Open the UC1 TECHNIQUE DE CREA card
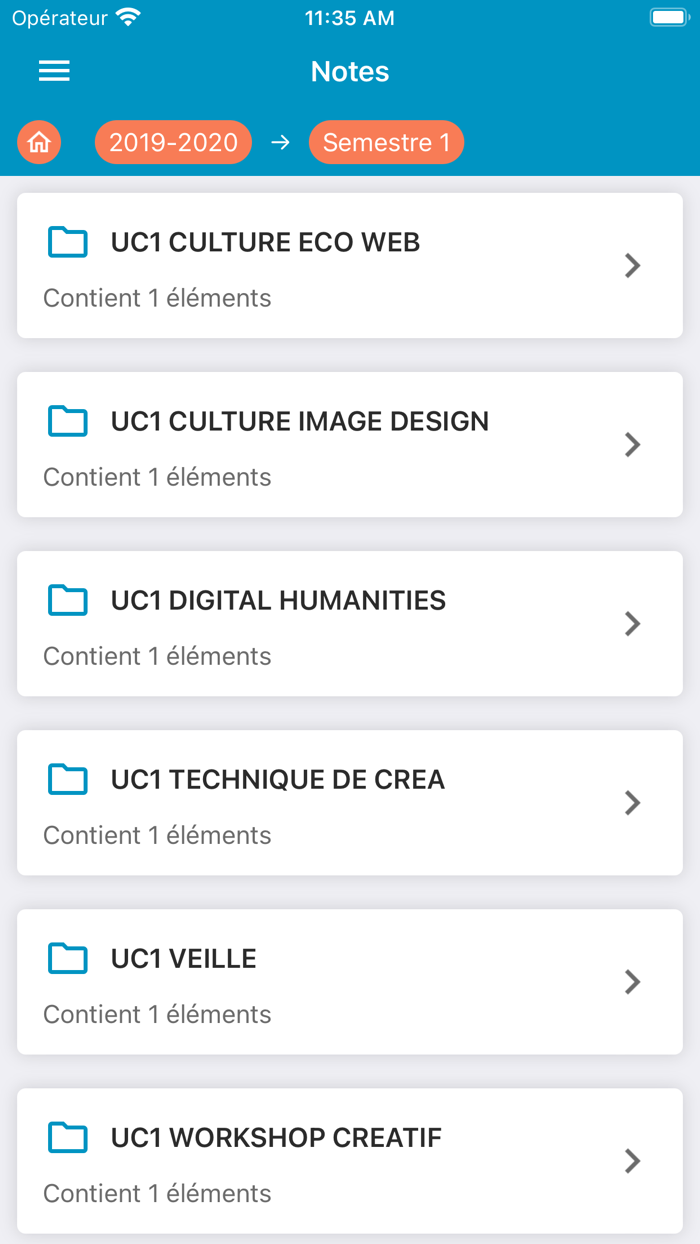This screenshot has width=700, height=1244. pos(350,803)
